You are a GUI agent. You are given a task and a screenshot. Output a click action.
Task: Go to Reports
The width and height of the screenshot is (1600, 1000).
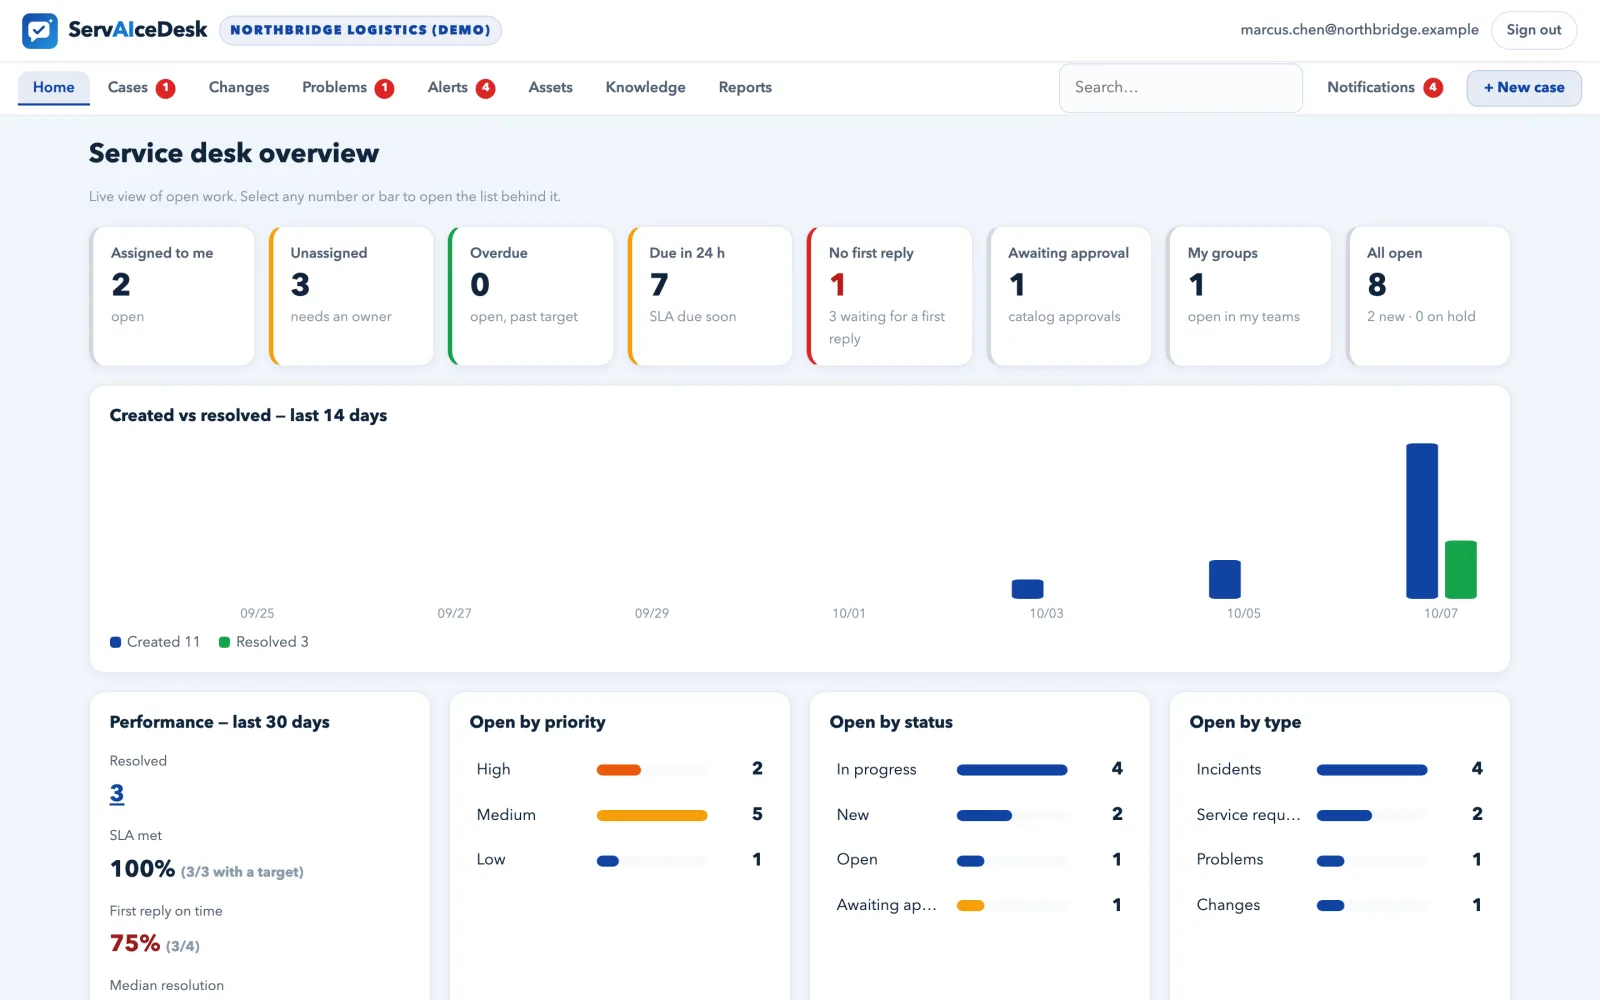[745, 88]
